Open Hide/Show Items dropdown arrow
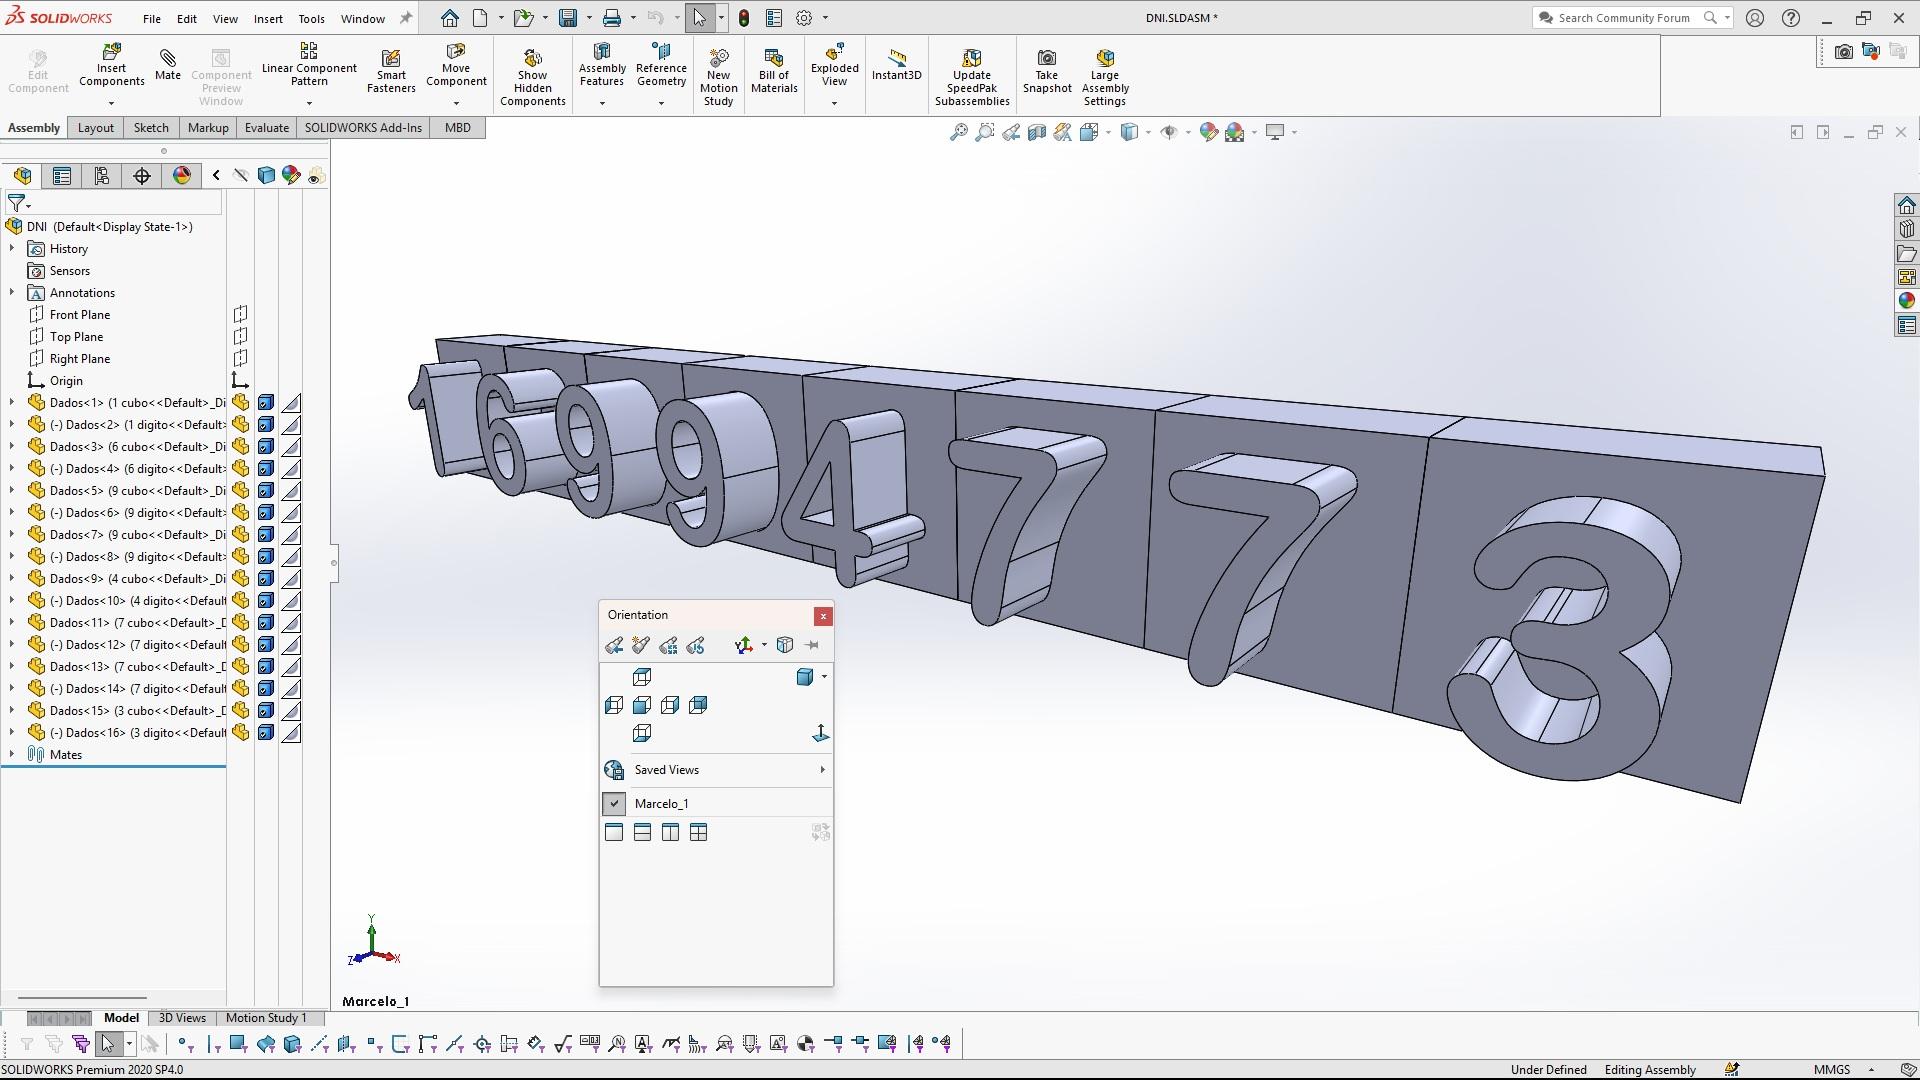Image resolution: width=1920 pixels, height=1080 pixels. click(x=1187, y=132)
